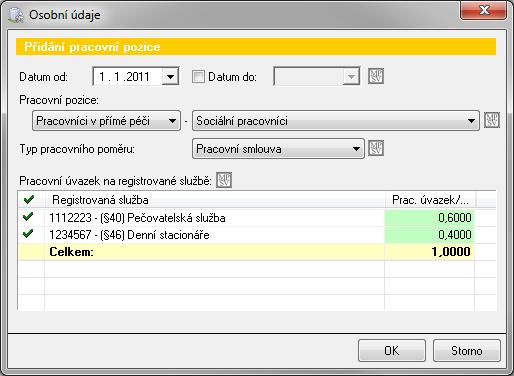Click the MPSV icon next to Datum do
The height and width of the screenshot is (376, 514).
[x=376, y=76]
